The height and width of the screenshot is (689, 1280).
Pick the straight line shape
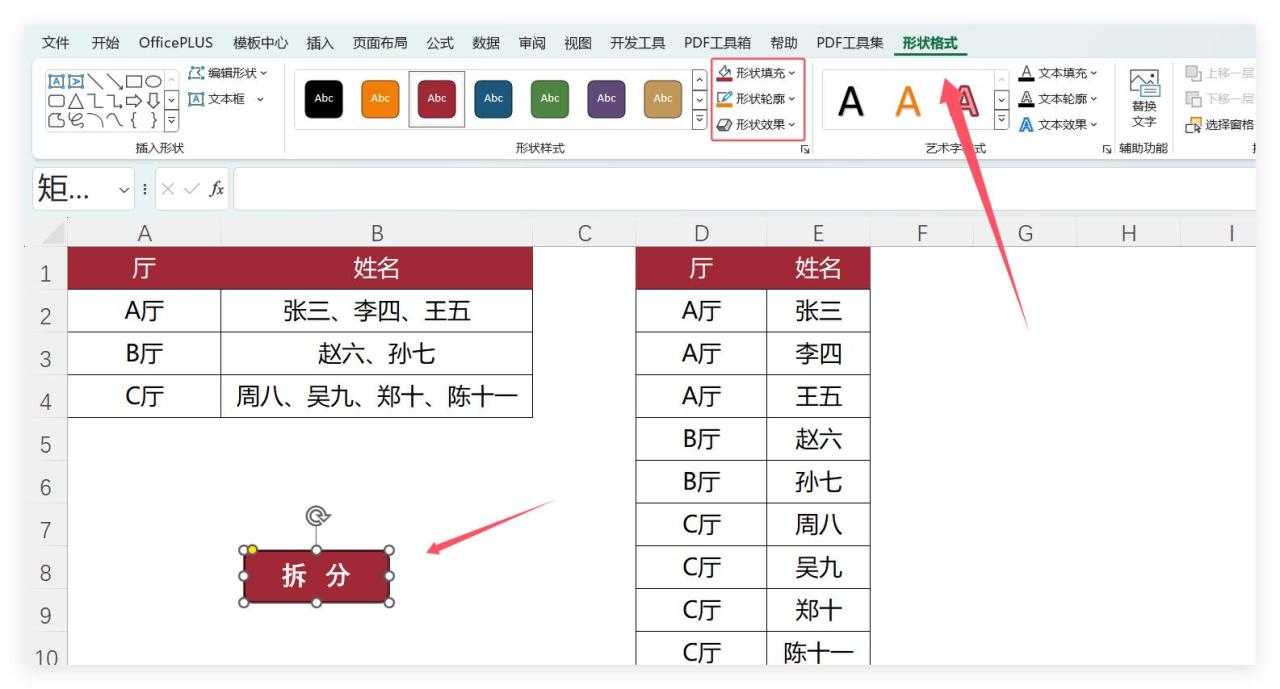(x=93, y=81)
